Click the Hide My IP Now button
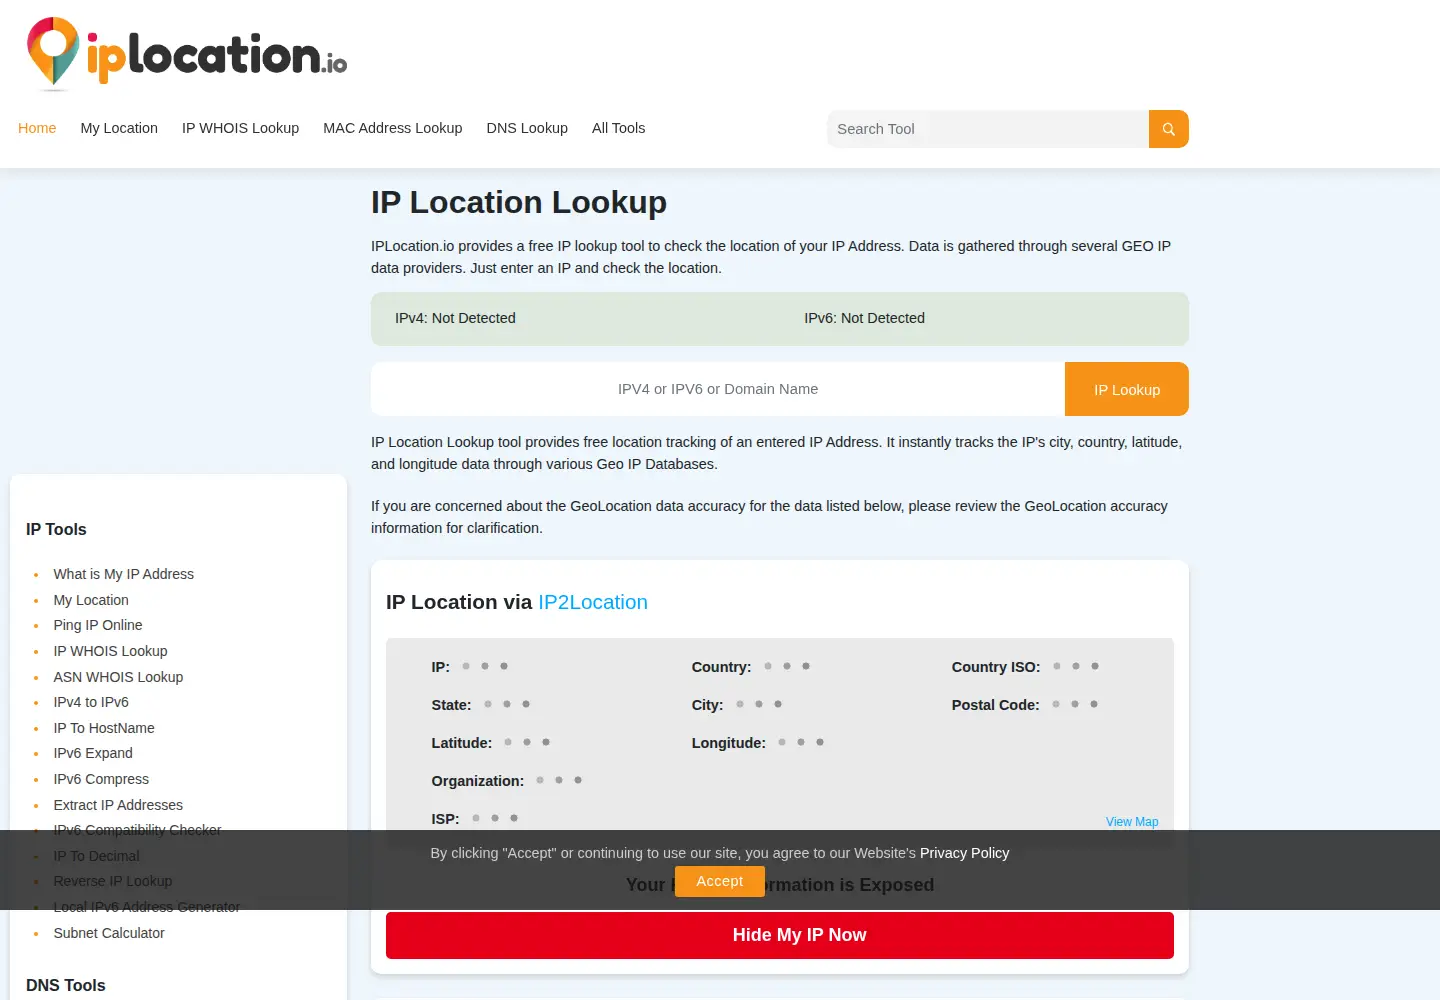 coord(780,935)
